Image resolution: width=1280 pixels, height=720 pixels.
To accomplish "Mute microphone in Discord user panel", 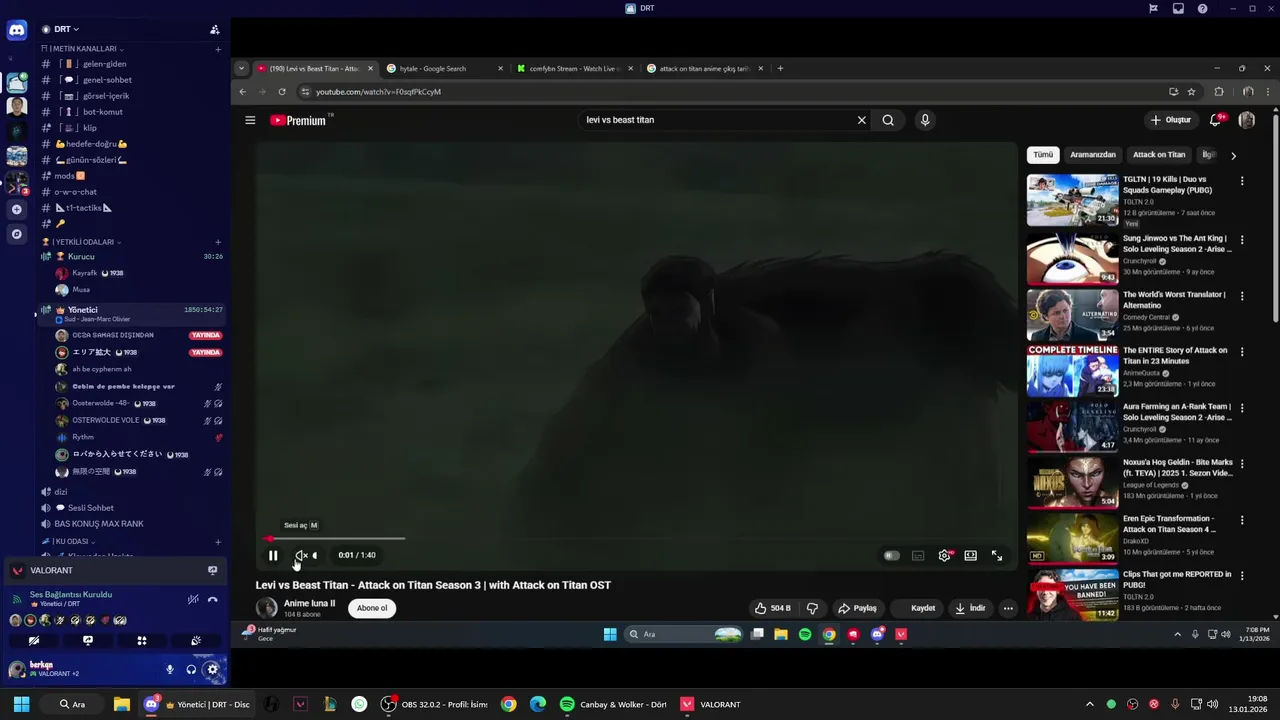I will pos(170,670).
